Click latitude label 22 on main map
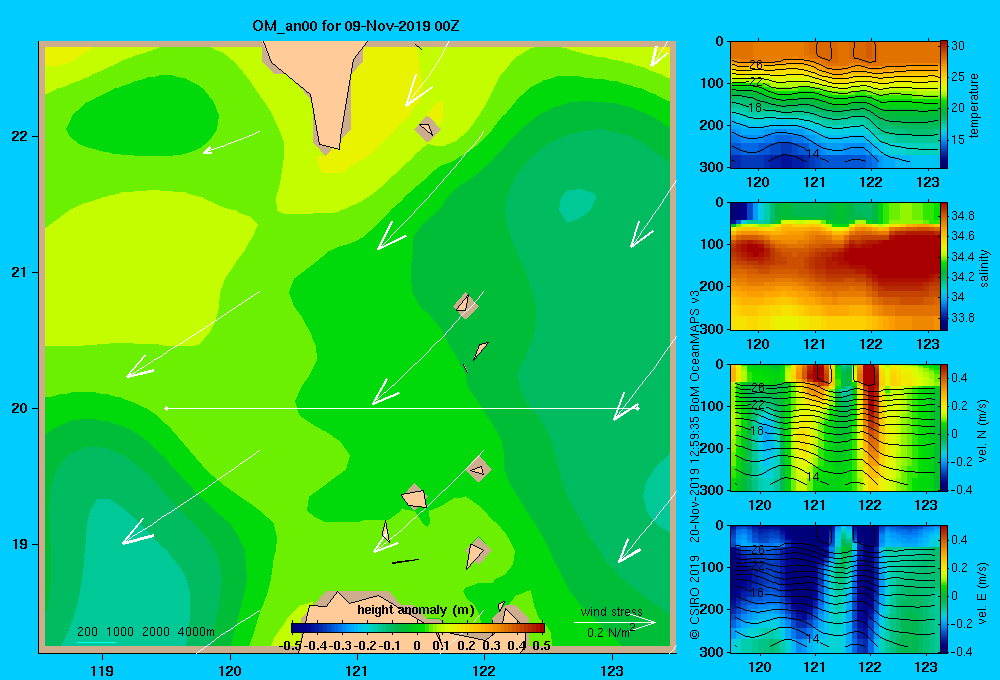The image size is (1000, 680). (x=20, y=136)
